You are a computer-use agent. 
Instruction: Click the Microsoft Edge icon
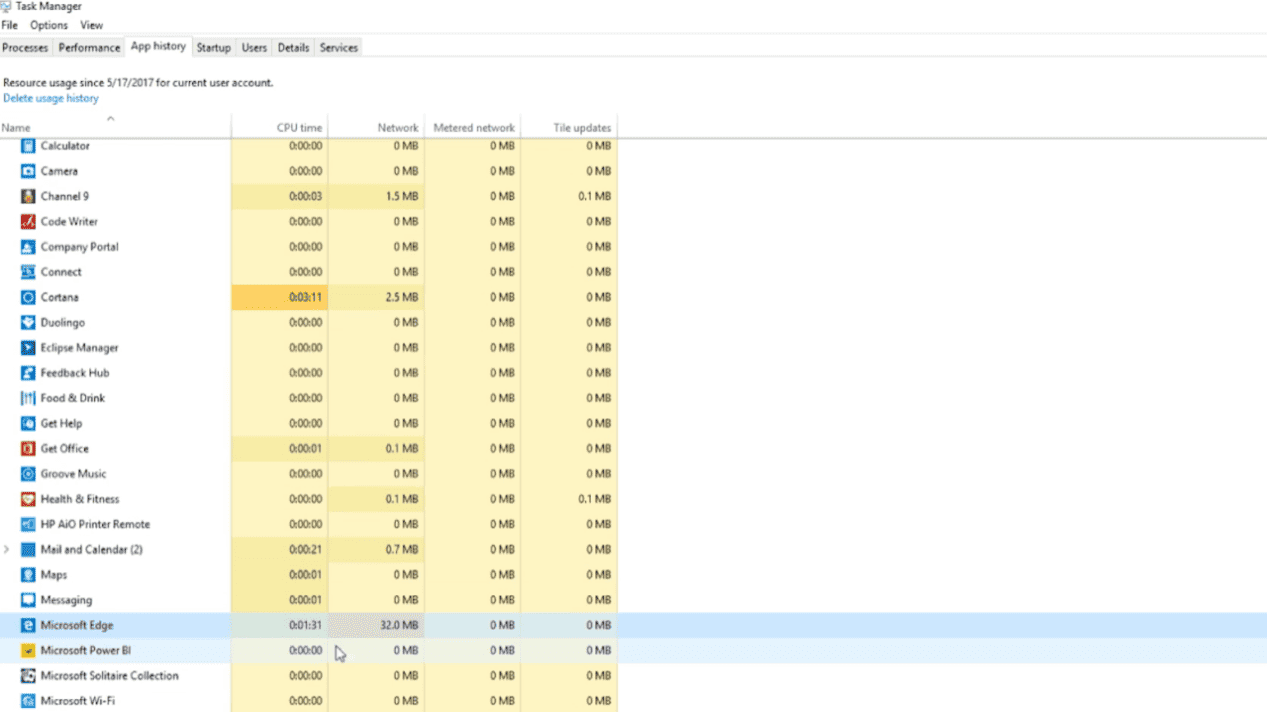coord(28,625)
